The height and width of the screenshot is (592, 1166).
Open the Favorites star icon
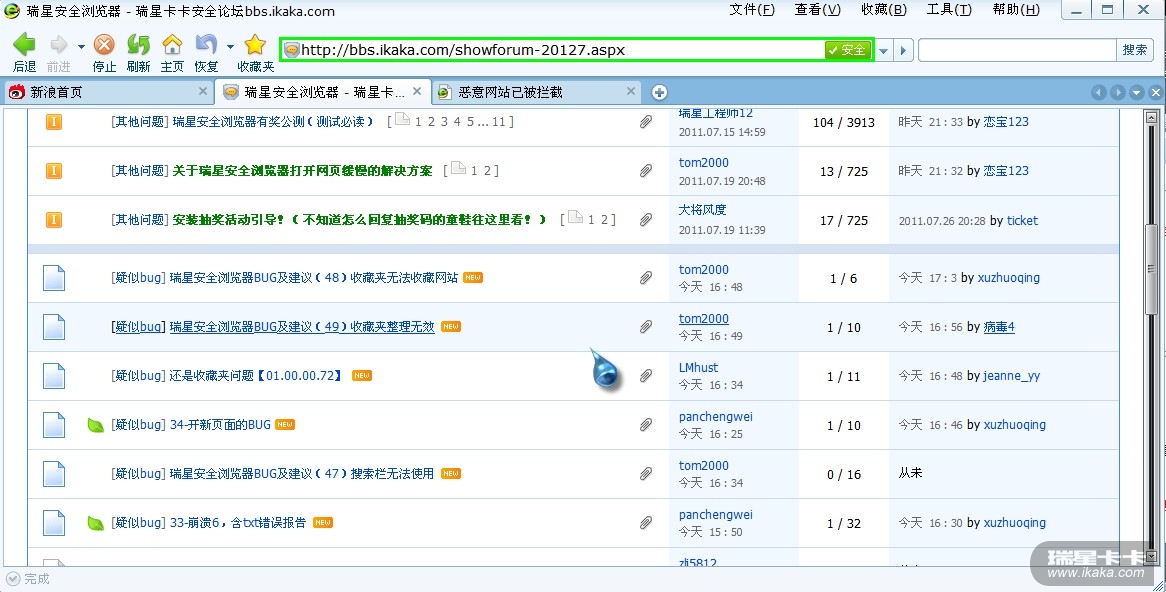click(x=255, y=45)
